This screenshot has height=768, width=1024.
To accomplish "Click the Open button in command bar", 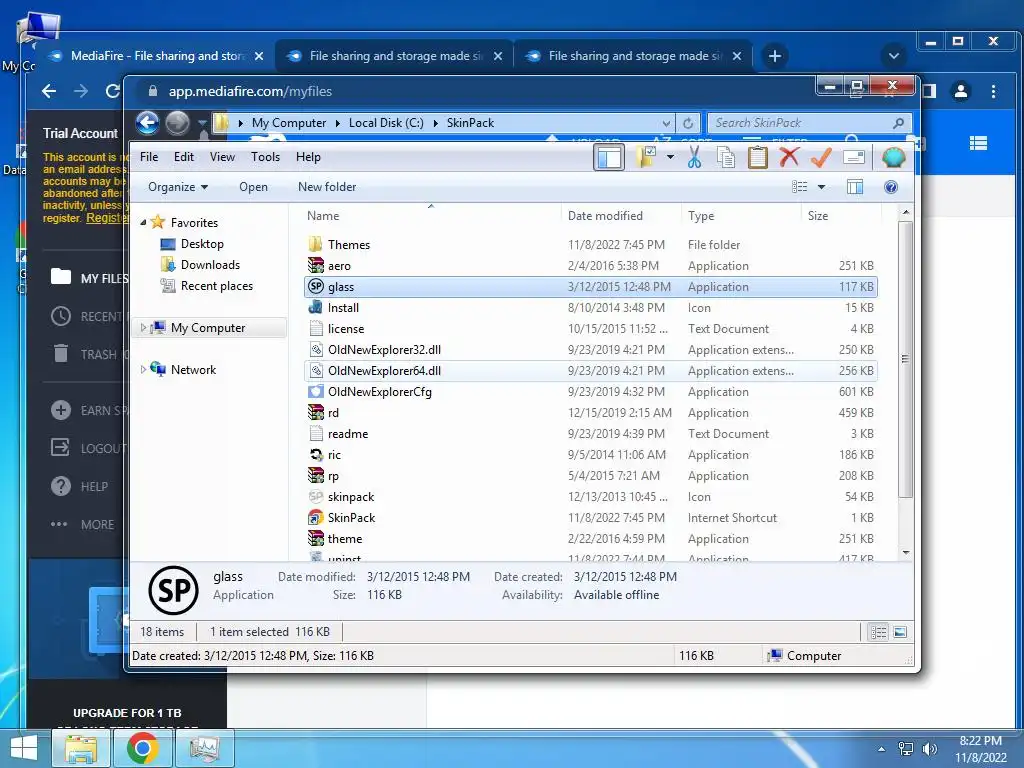I will pyautogui.click(x=253, y=187).
